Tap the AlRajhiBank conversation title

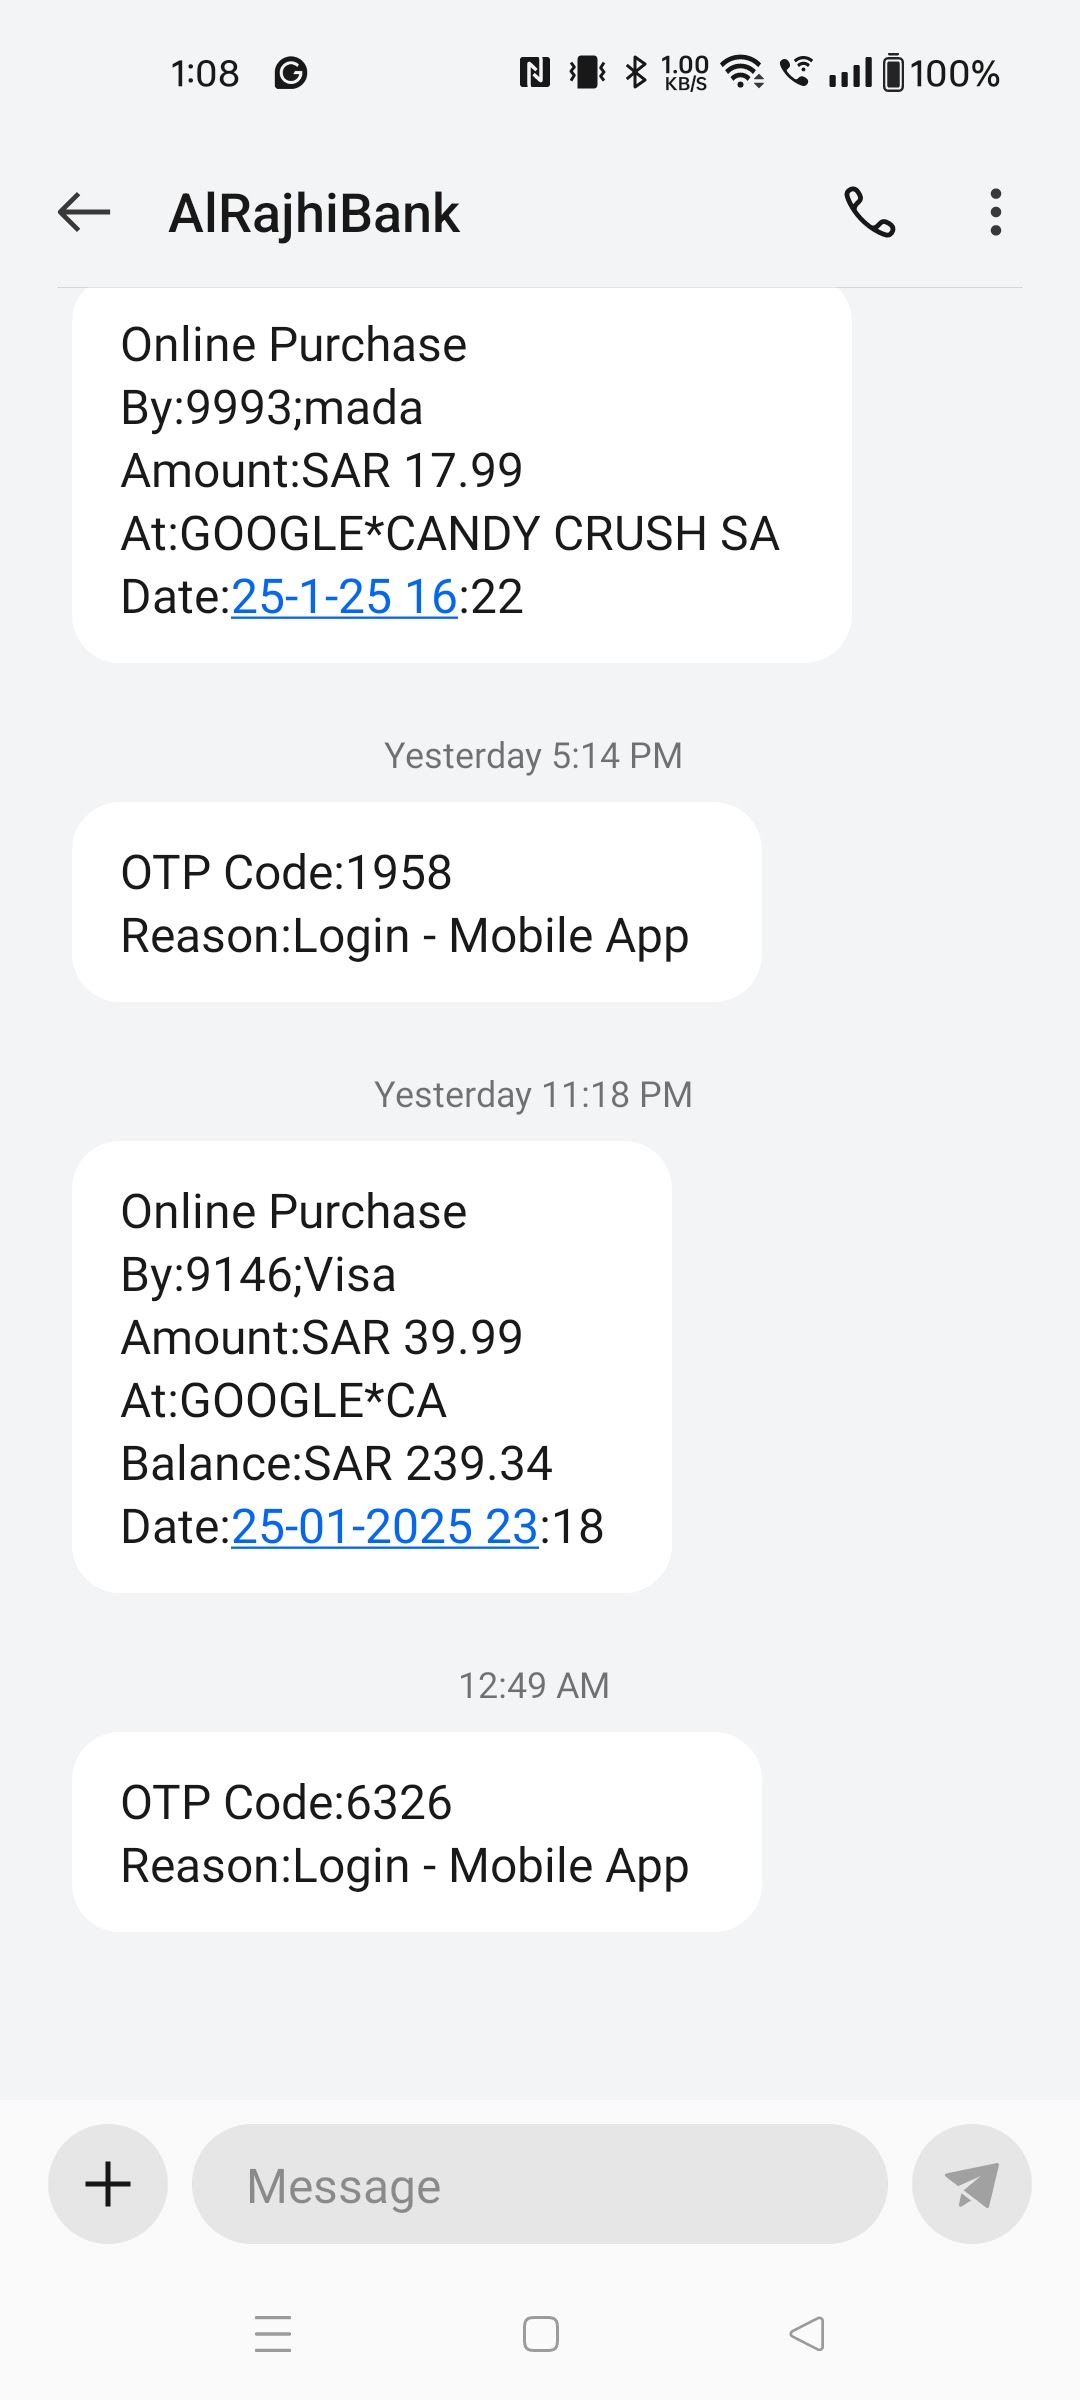point(314,213)
